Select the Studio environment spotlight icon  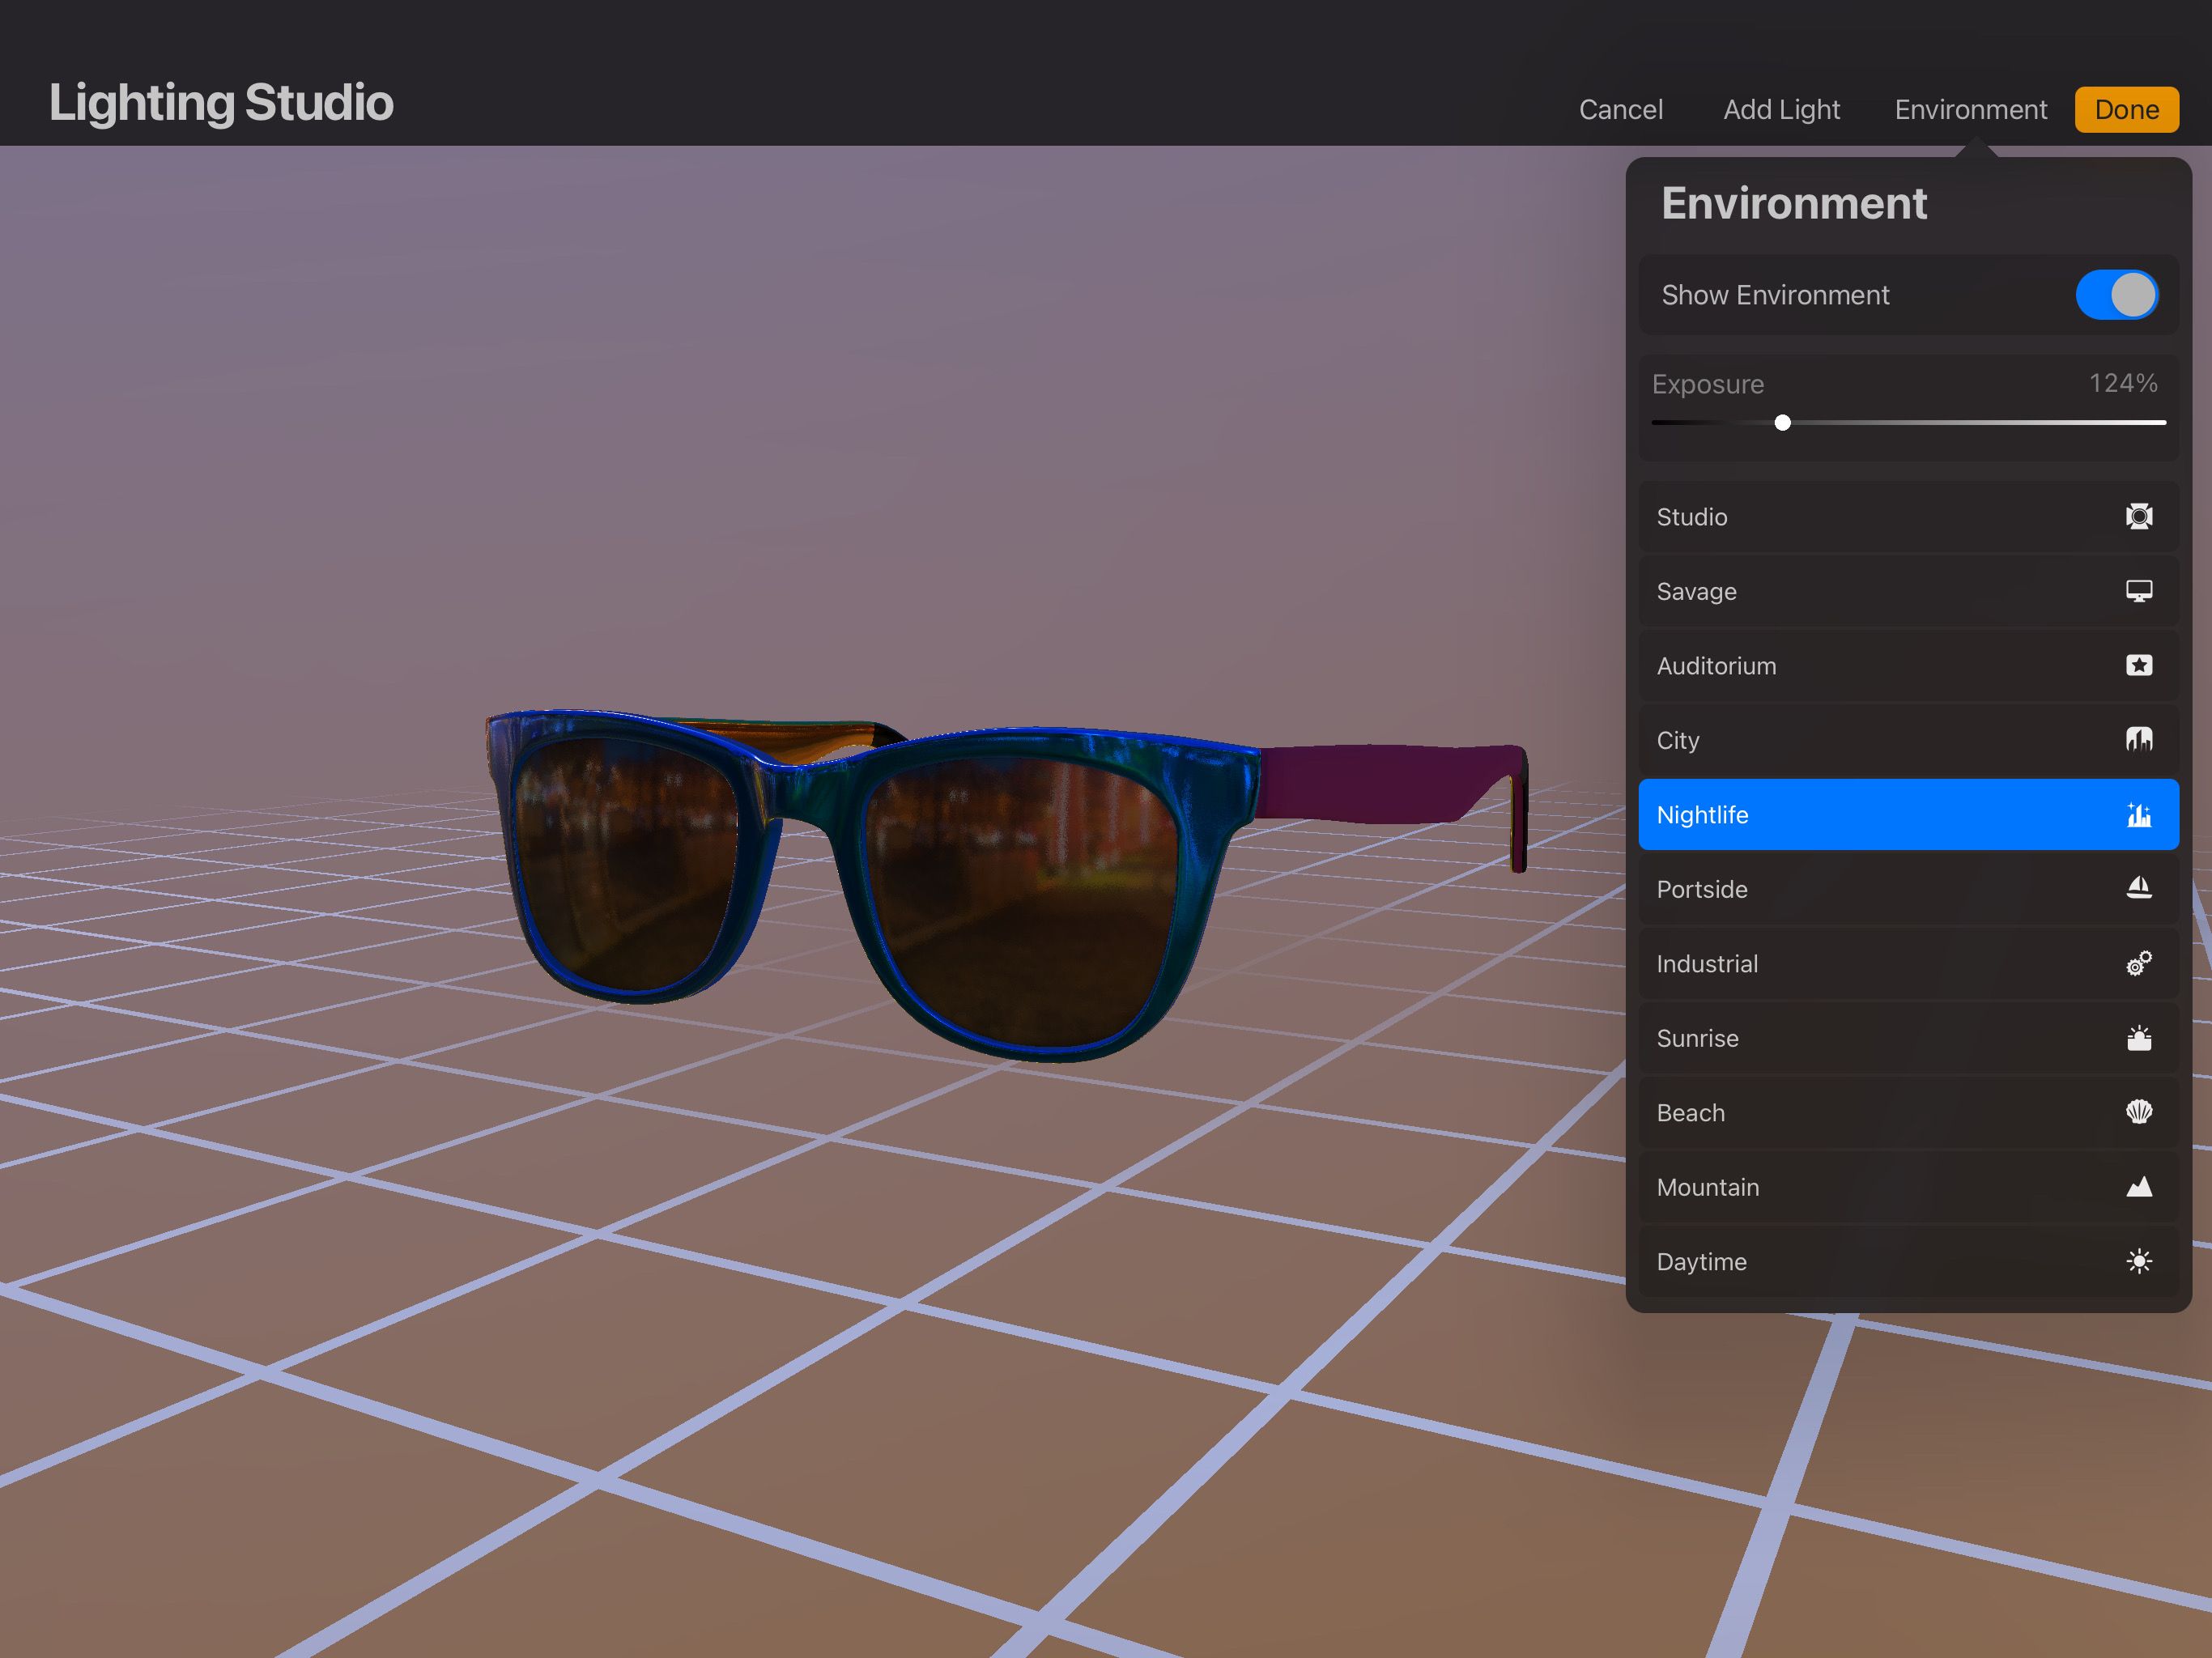(2139, 516)
